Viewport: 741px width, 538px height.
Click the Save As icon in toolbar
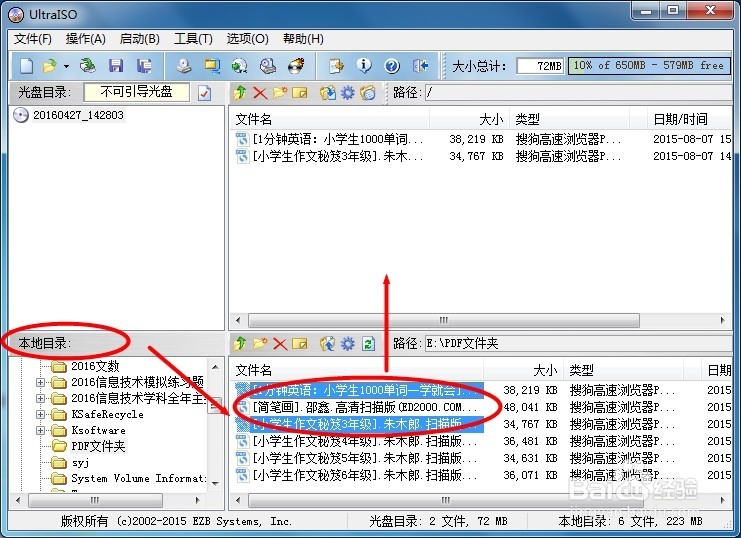144,66
